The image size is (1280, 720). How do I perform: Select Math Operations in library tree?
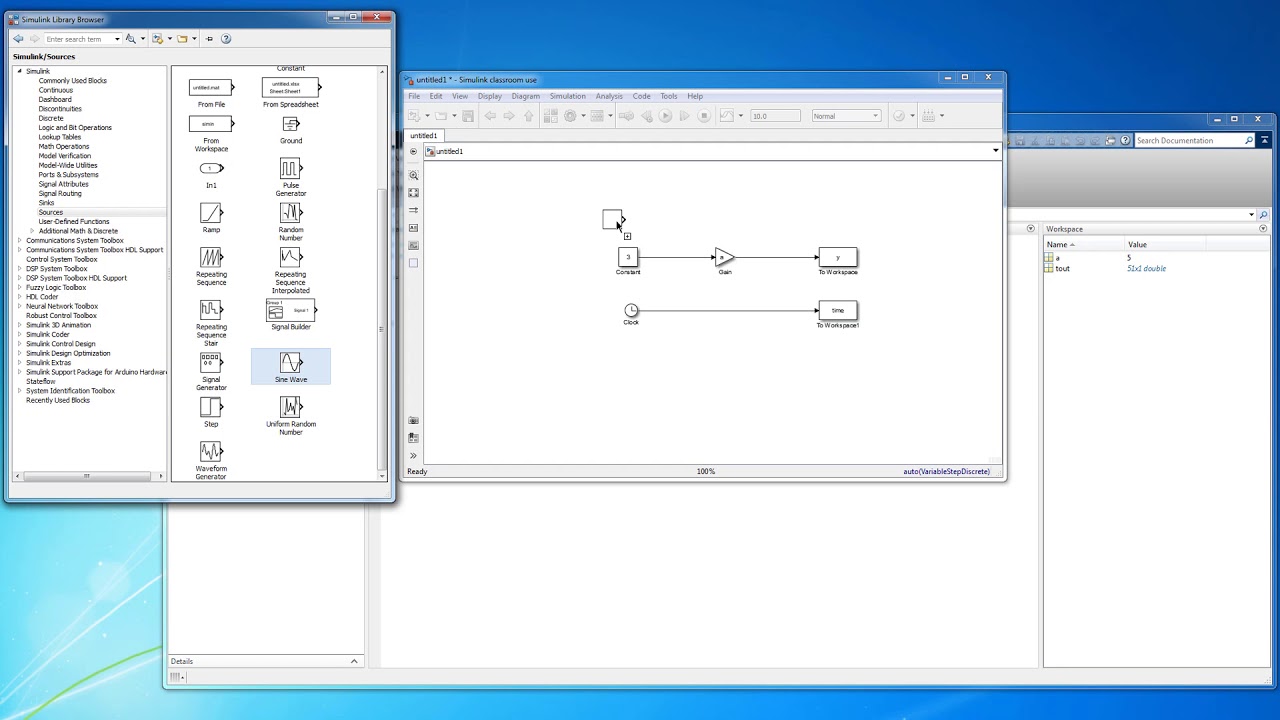(x=64, y=146)
